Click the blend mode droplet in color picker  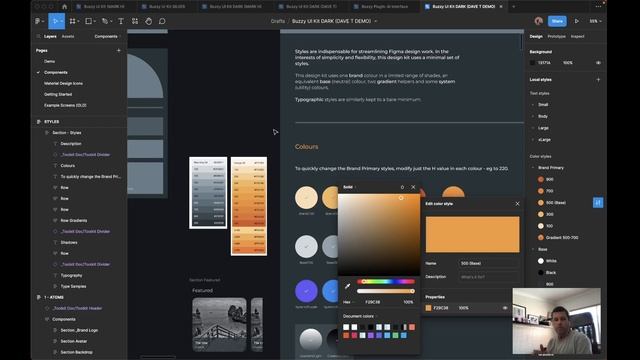click(402, 187)
